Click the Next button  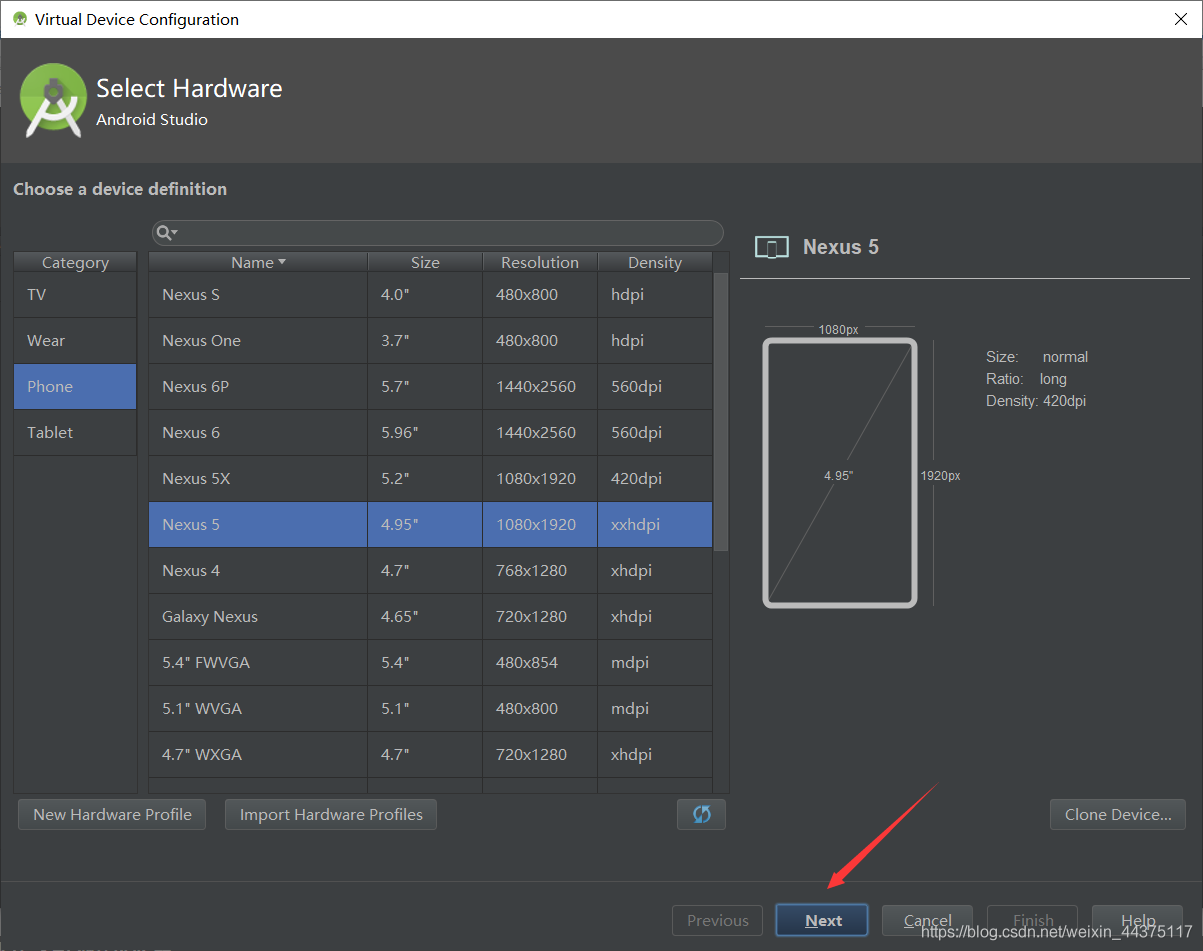[x=822, y=920]
